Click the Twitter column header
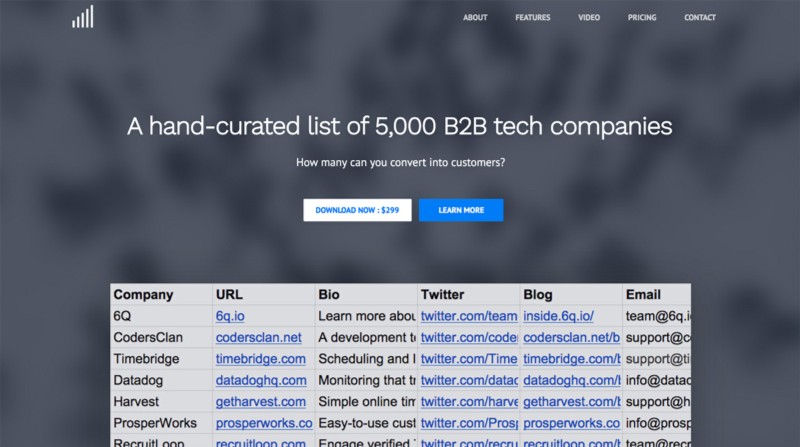This screenshot has height=447, width=800. pos(442,295)
